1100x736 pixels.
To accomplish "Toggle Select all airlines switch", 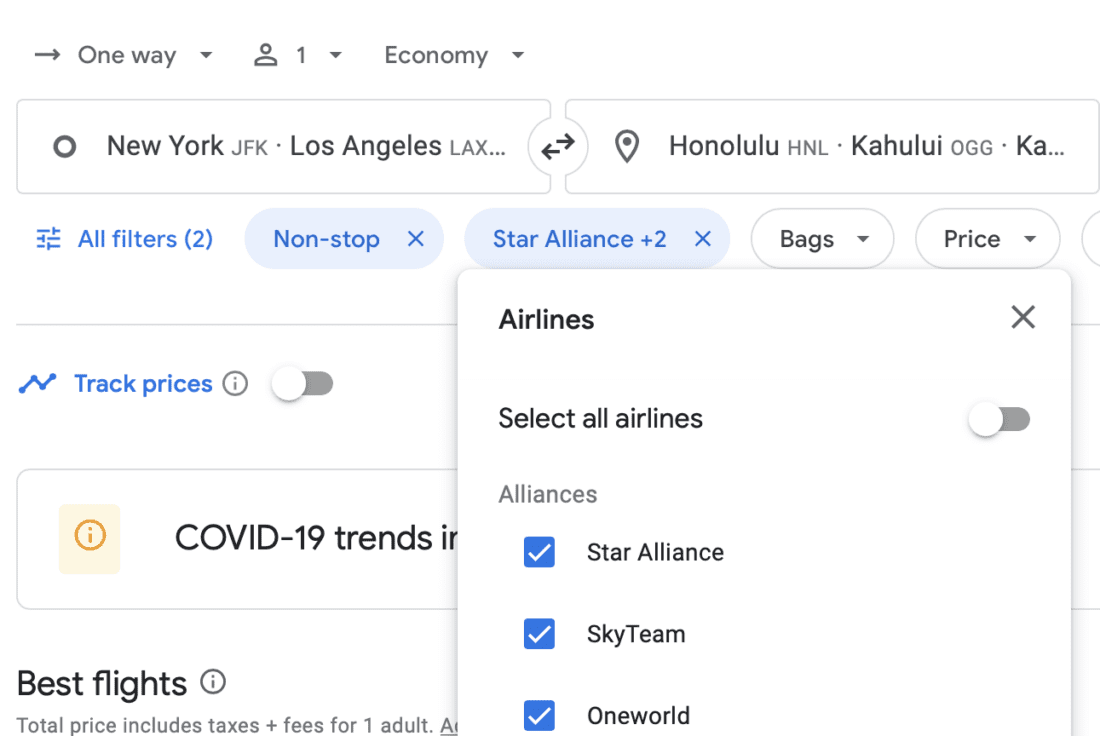I will click(x=1000, y=420).
